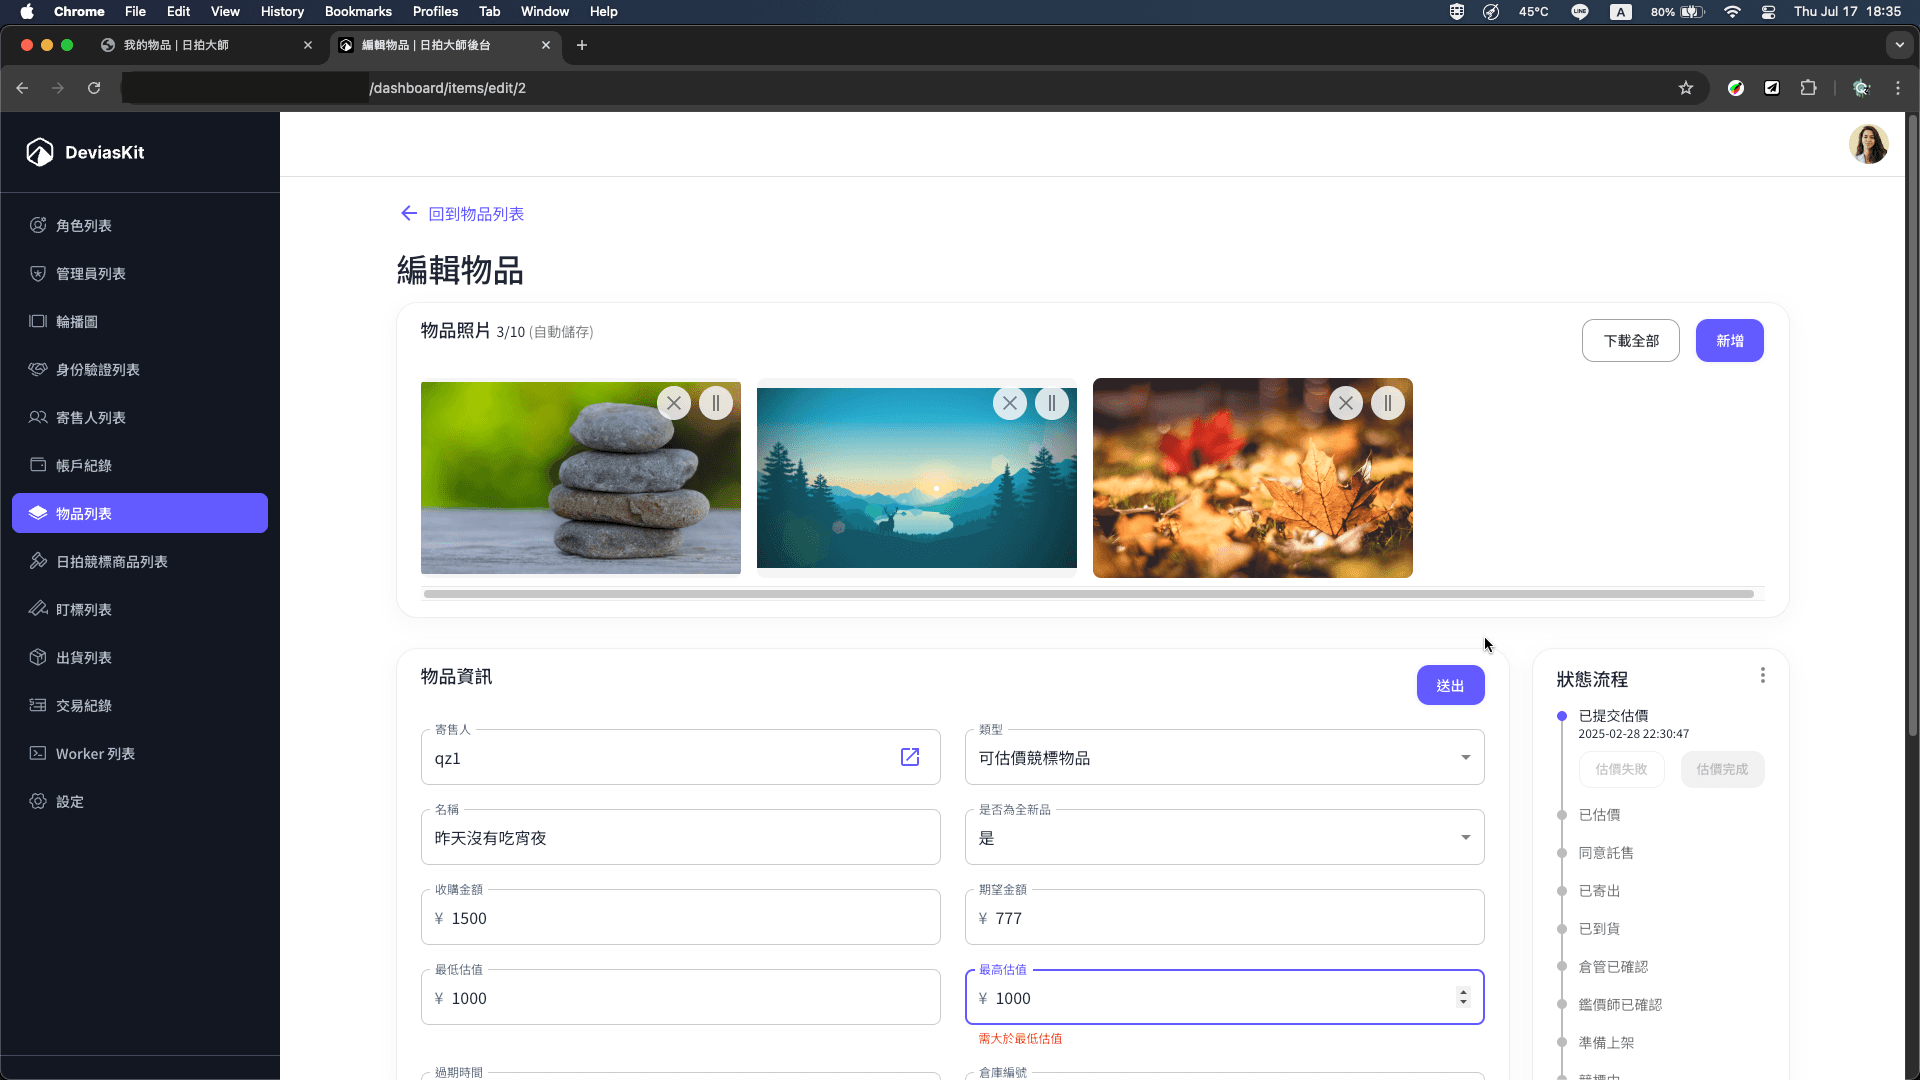Open Chrome extensions puzzle icon
The image size is (1920, 1080).
click(1808, 88)
